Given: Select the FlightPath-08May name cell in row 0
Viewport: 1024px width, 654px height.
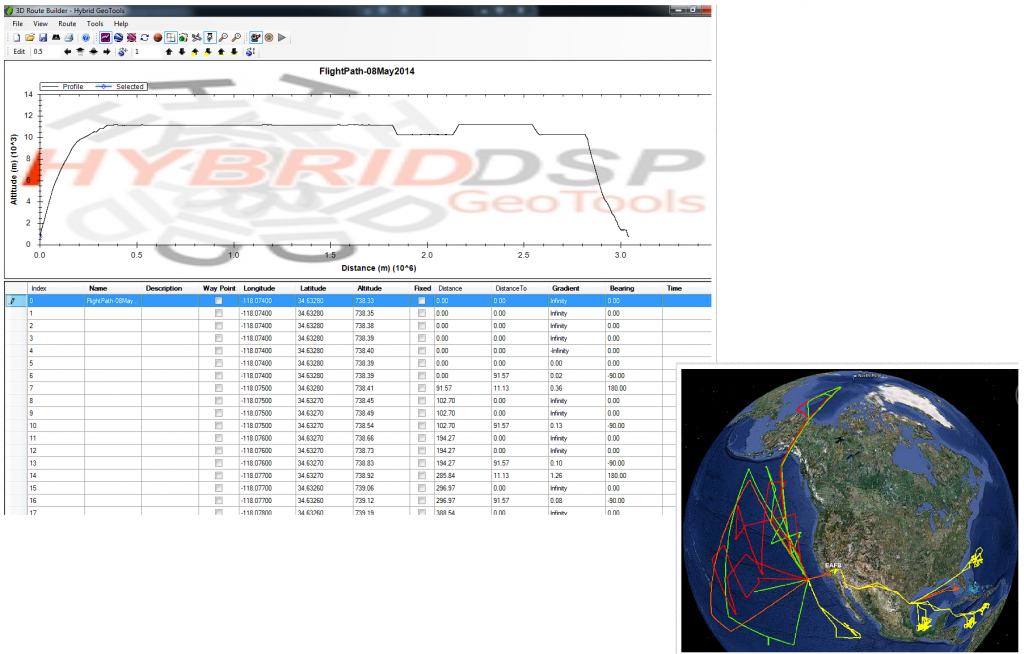Looking at the screenshot, I should pyautogui.click(x=113, y=301).
